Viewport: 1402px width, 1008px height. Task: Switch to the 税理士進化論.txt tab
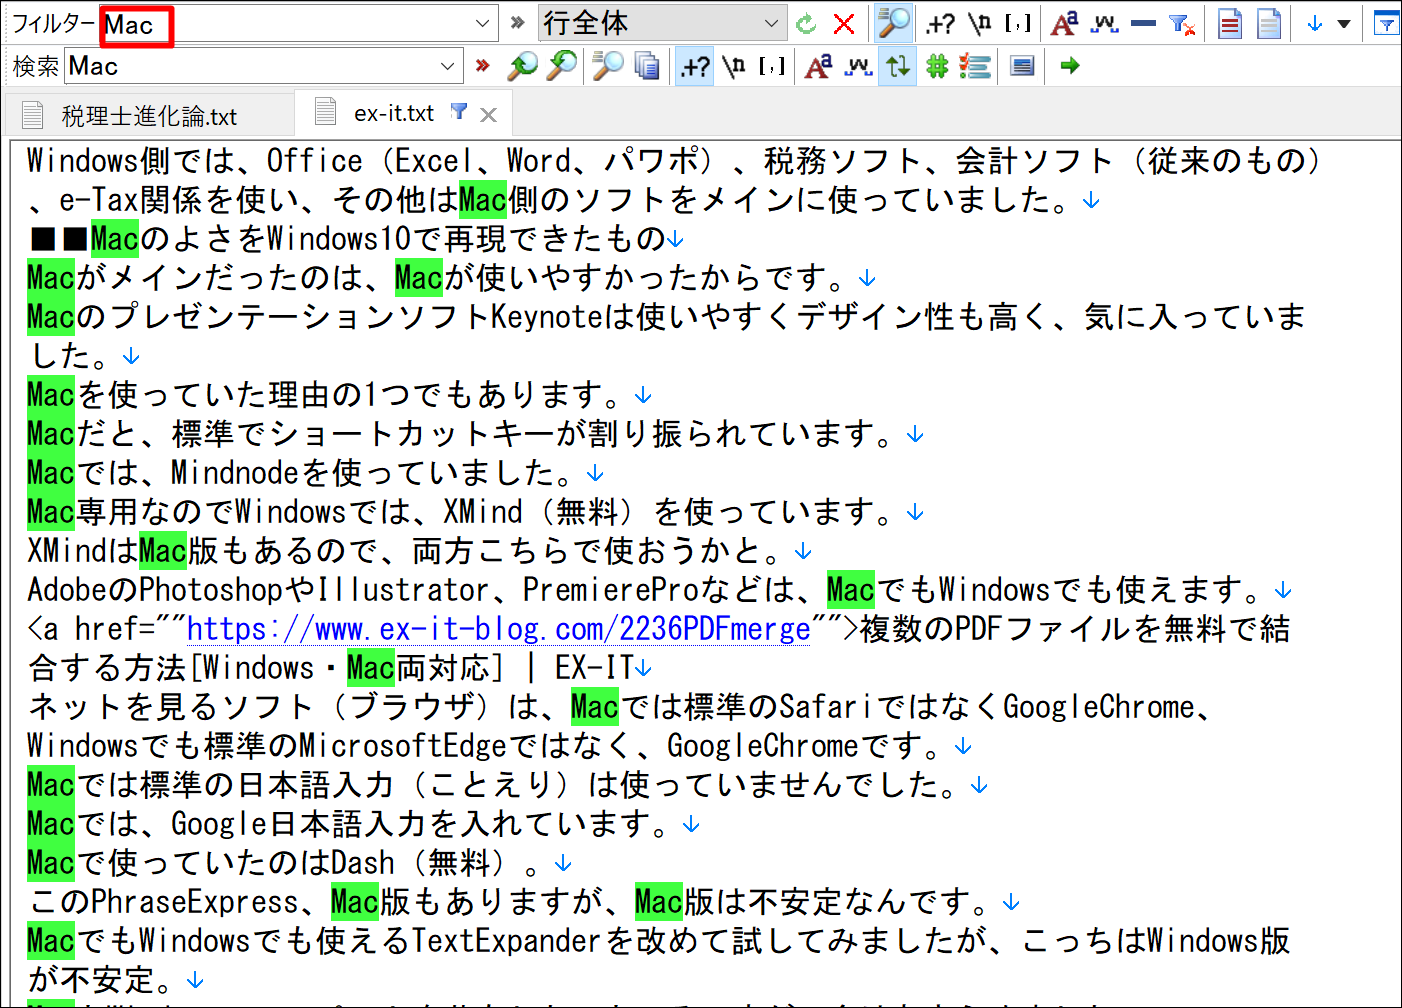[x=150, y=115]
